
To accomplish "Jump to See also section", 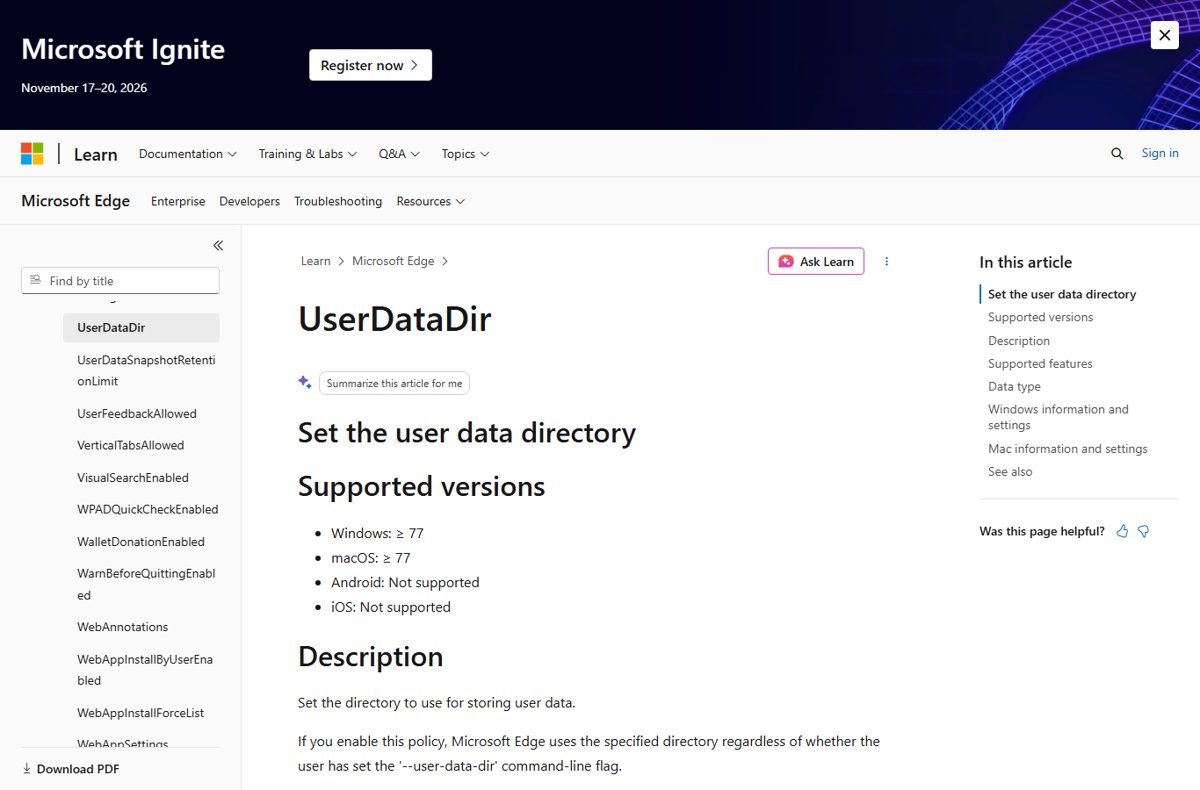I will pos(1010,472).
